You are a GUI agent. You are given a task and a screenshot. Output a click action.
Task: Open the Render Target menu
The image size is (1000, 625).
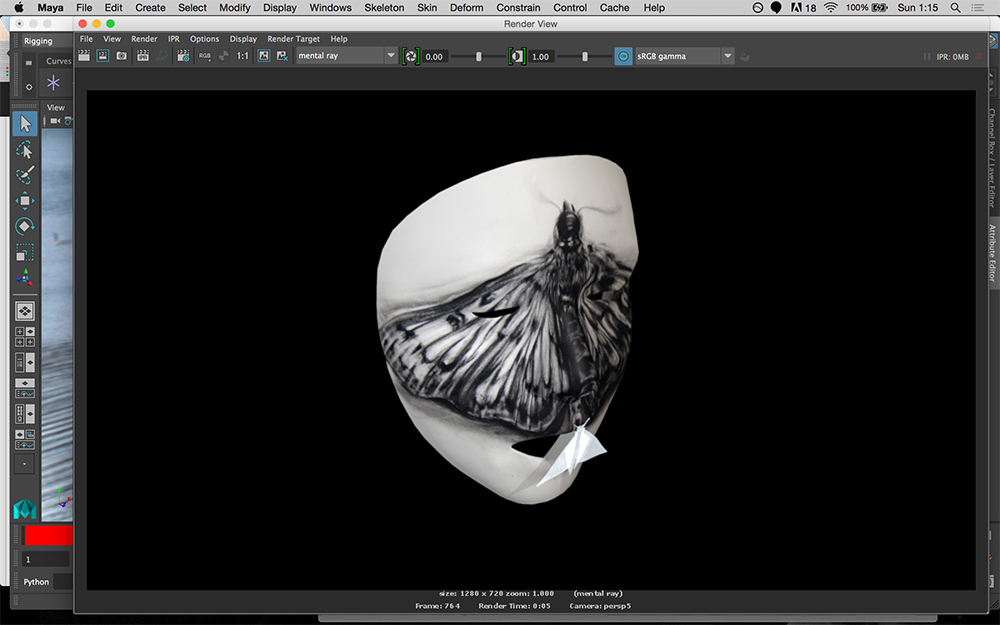coord(293,39)
